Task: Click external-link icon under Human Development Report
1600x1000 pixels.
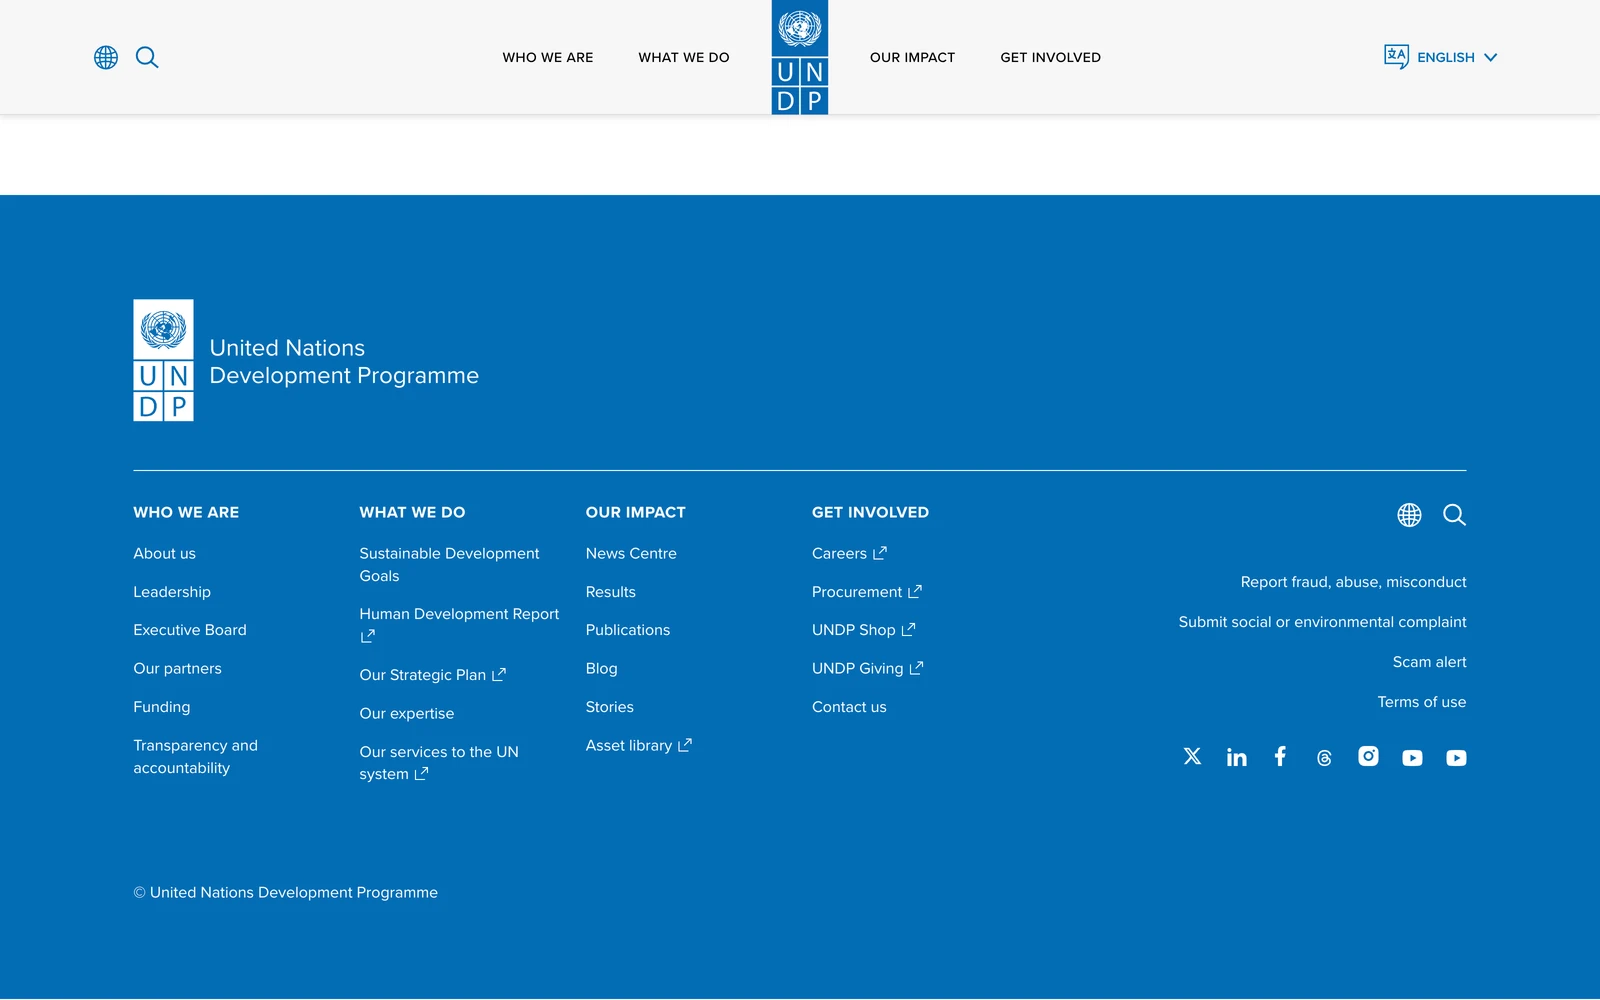Action: [367, 636]
